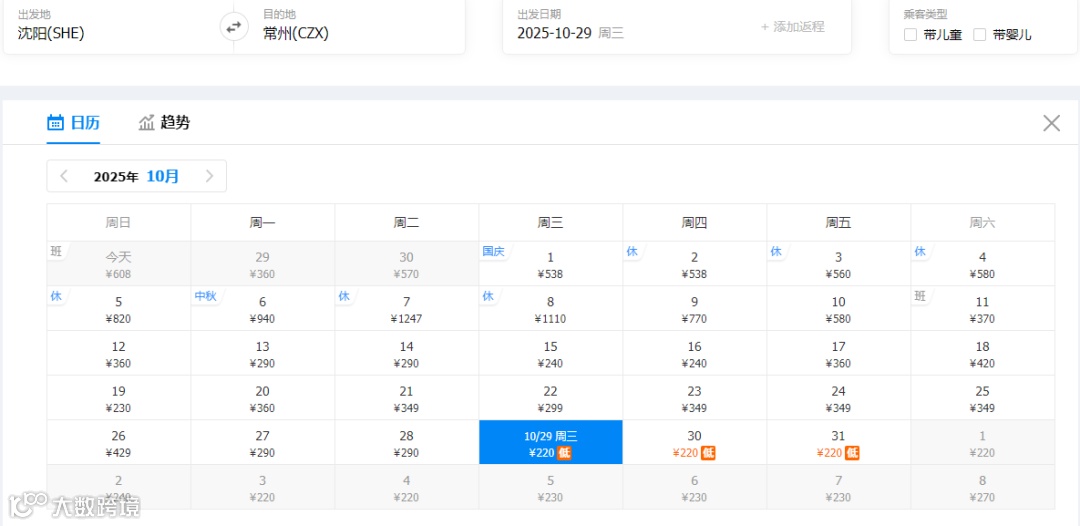Select October 25 priced ¥349
This screenshot has width=1080, height=526.
983,398
